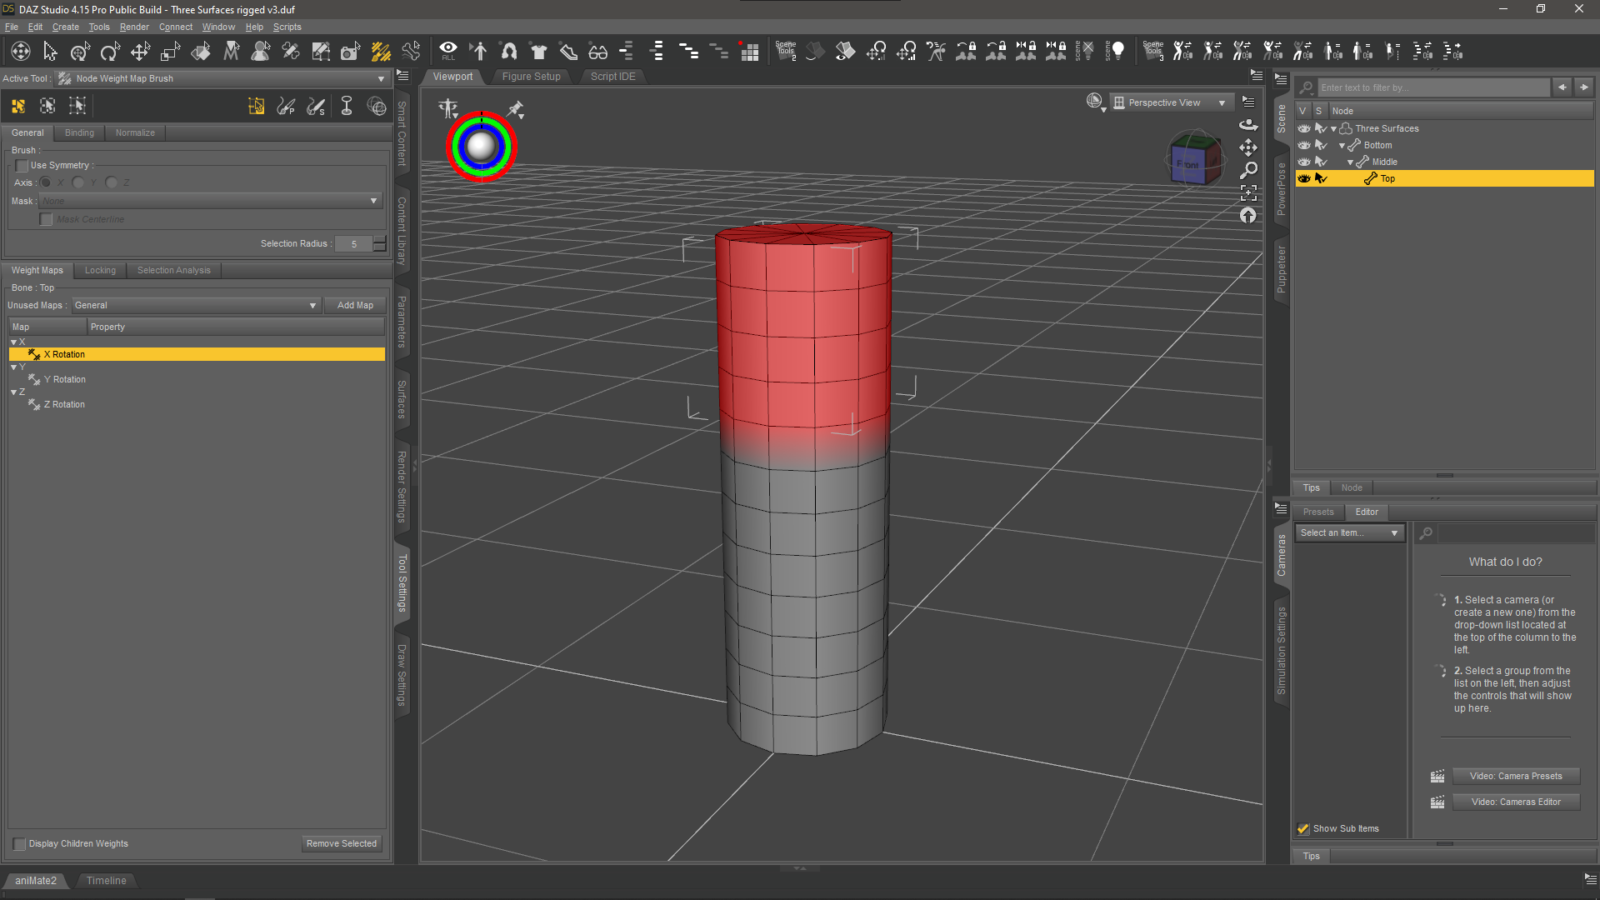The height and width of the screenshot is (900, 1600).
Task: Select the weight map smoothing brush tool
Action: pos(315,105)
